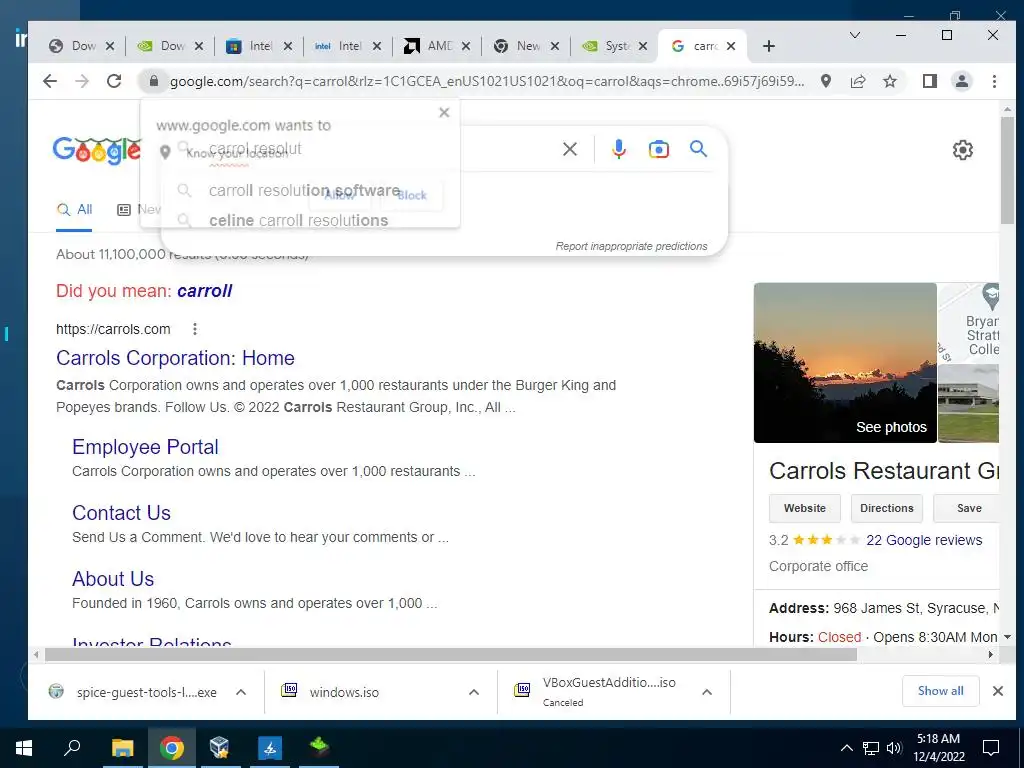This screenshot has height=768, width=1024.
Task: Open the About Us link
Action: coord(113,579)
